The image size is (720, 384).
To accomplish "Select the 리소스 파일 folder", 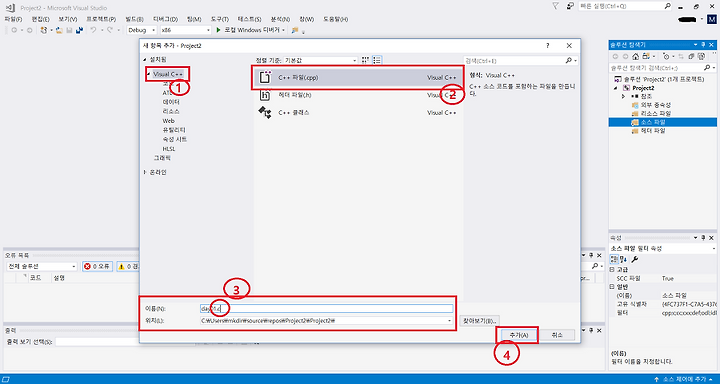I will [651, 113].
